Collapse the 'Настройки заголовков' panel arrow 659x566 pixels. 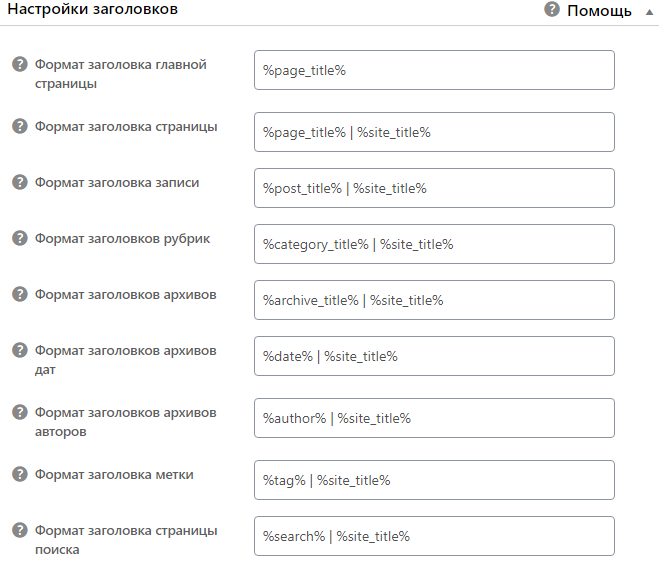click(x=648, y=11)
